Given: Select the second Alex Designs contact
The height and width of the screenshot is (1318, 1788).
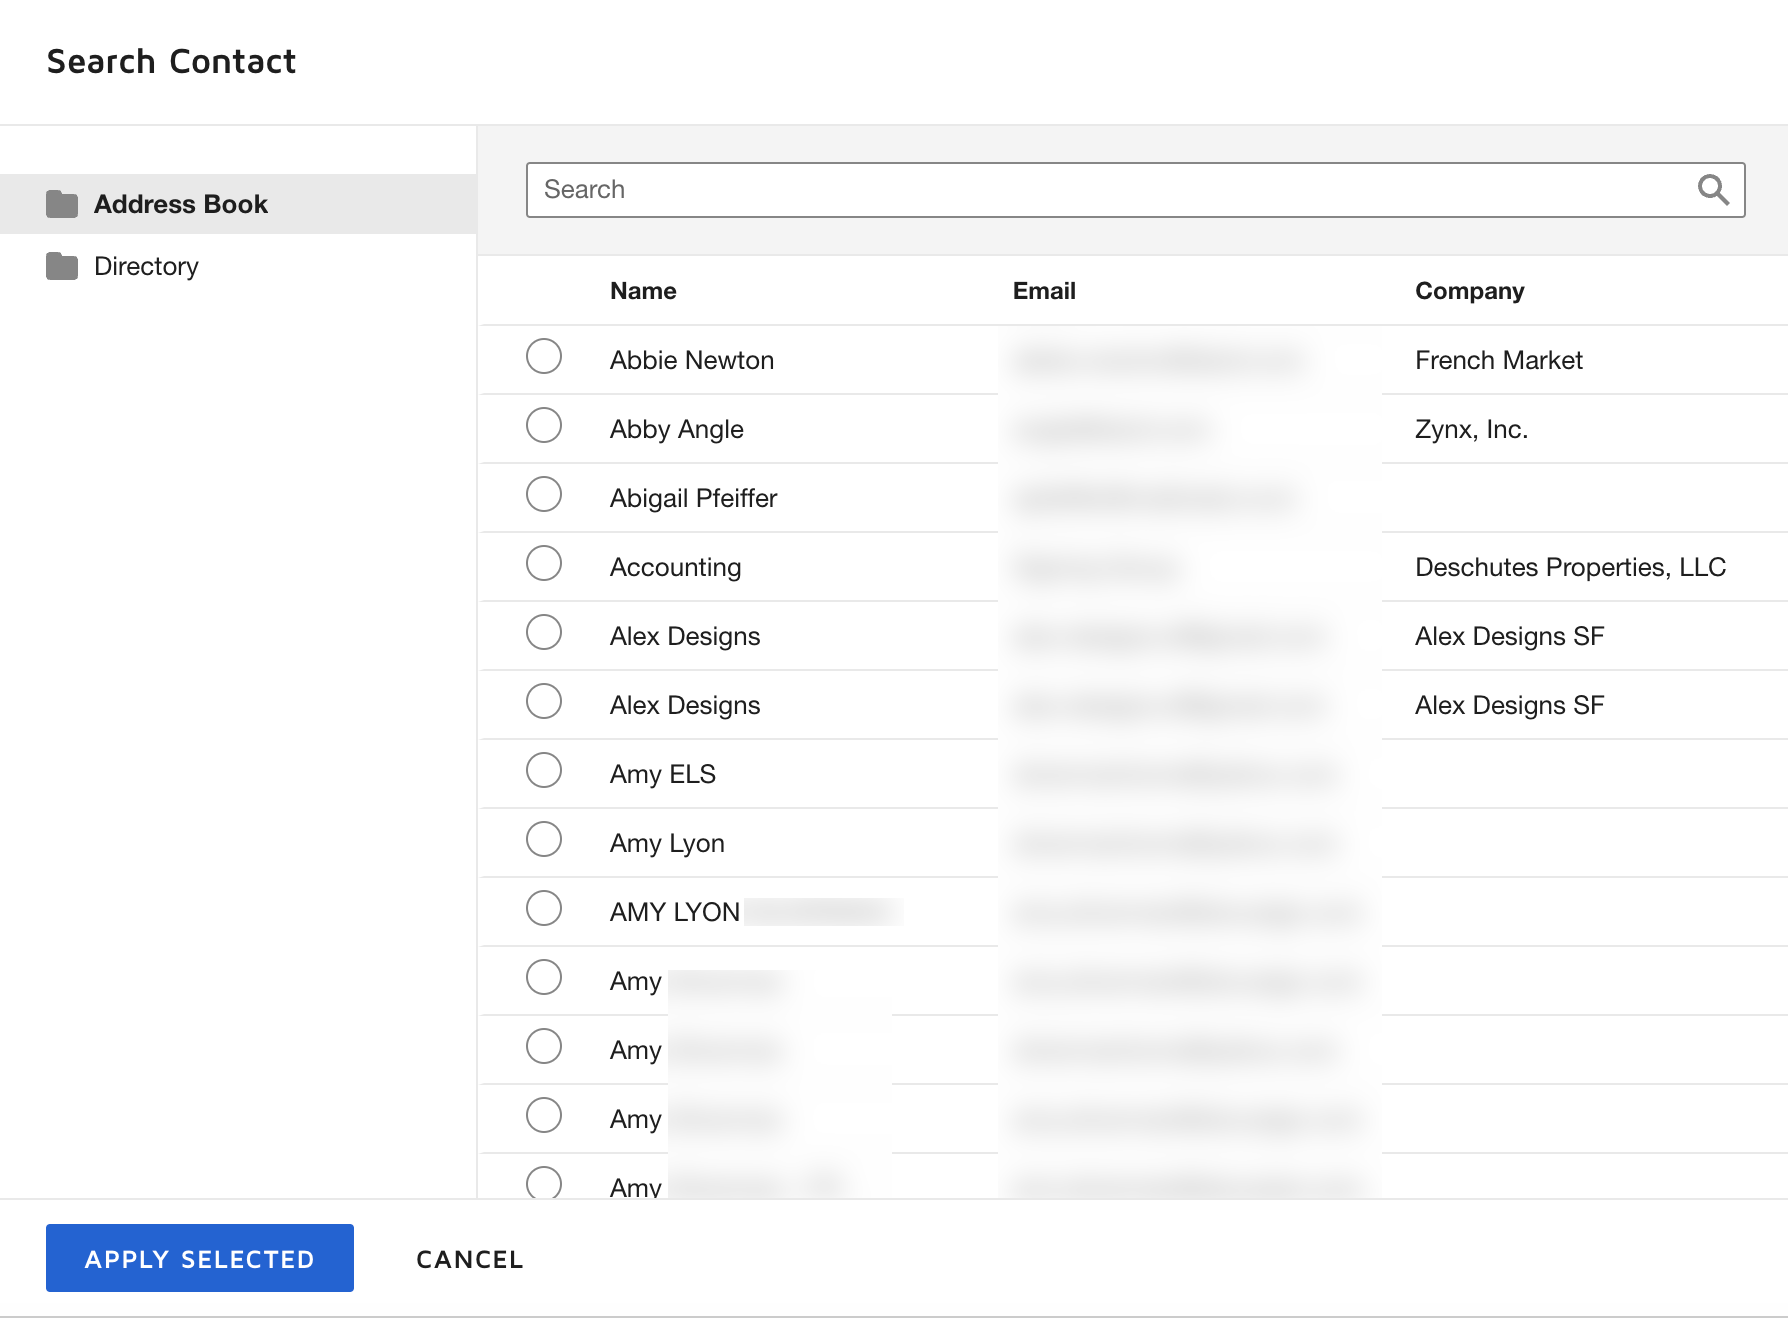Looking at the screenshot, I should tap(543, 701).
